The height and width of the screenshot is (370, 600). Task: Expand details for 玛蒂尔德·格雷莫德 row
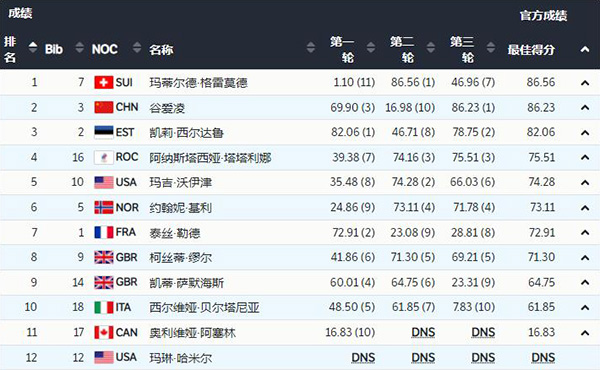tap(585, 83)
